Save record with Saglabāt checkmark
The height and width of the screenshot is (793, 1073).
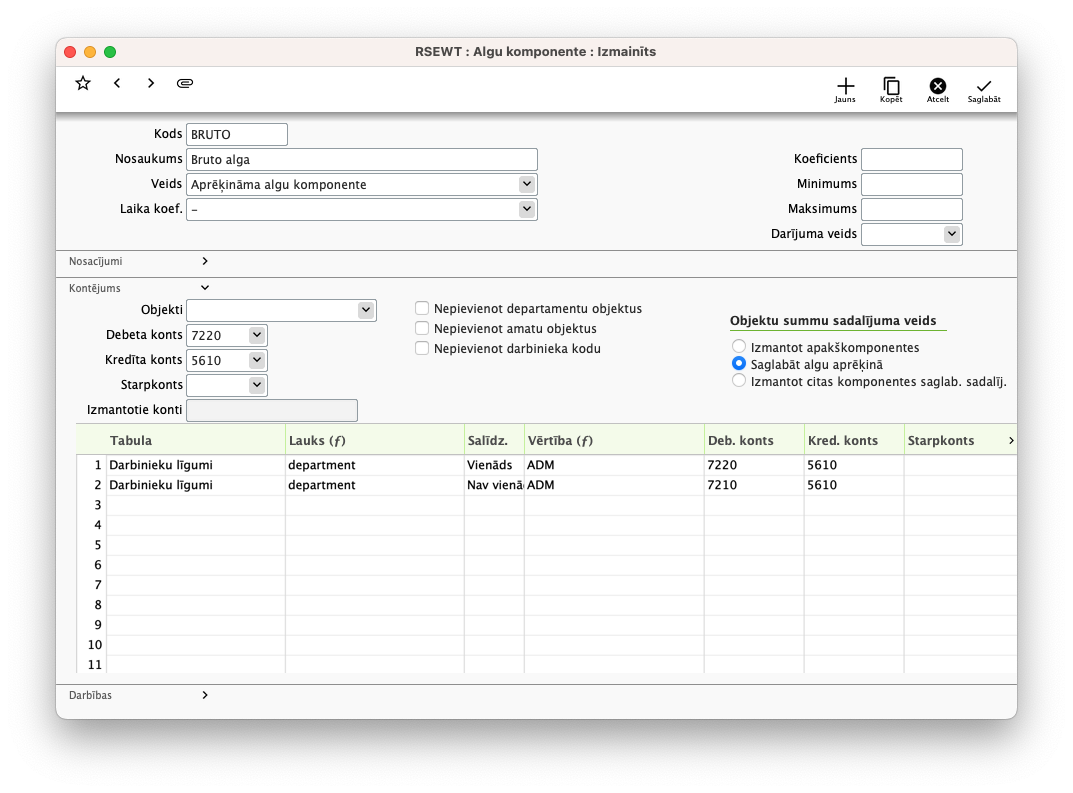[x=984, y=90]
